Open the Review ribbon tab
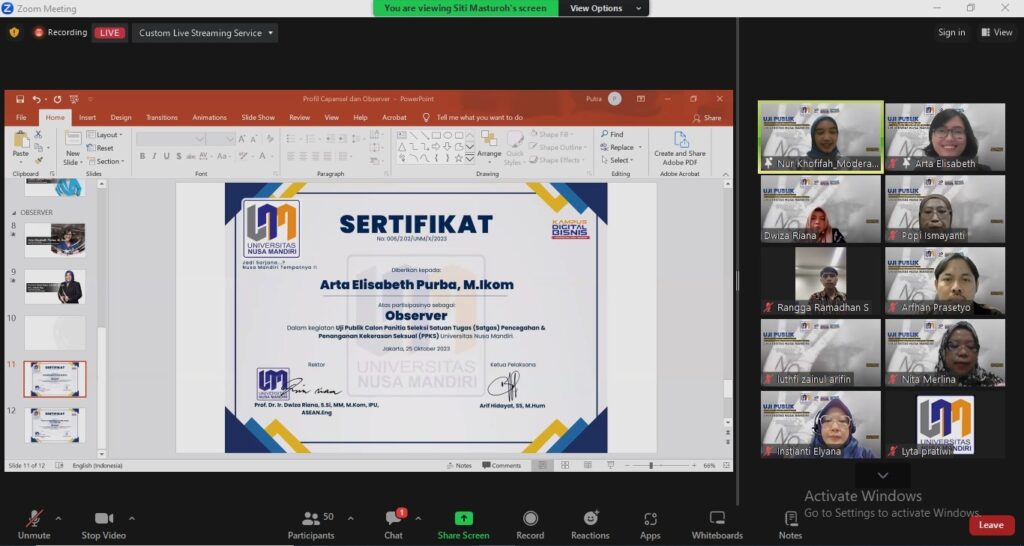 [300, 118]
